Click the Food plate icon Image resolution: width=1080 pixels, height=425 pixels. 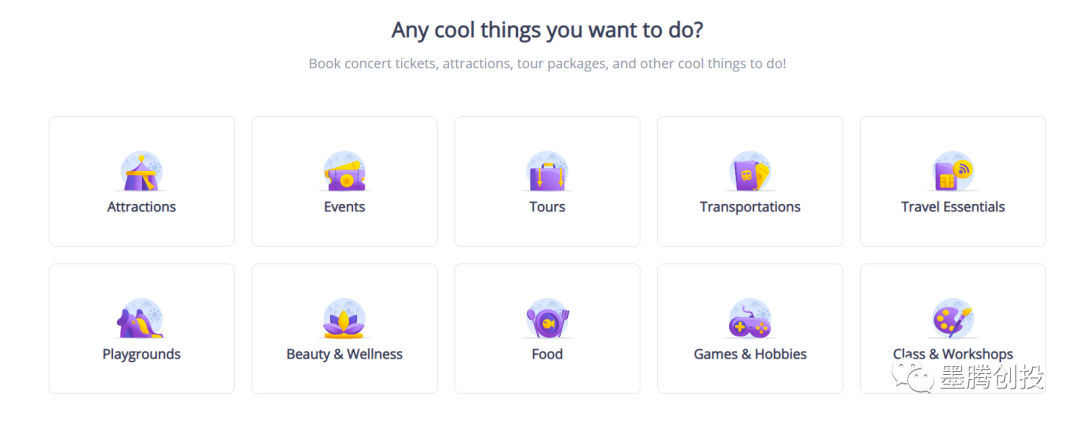tap(547, 319)
